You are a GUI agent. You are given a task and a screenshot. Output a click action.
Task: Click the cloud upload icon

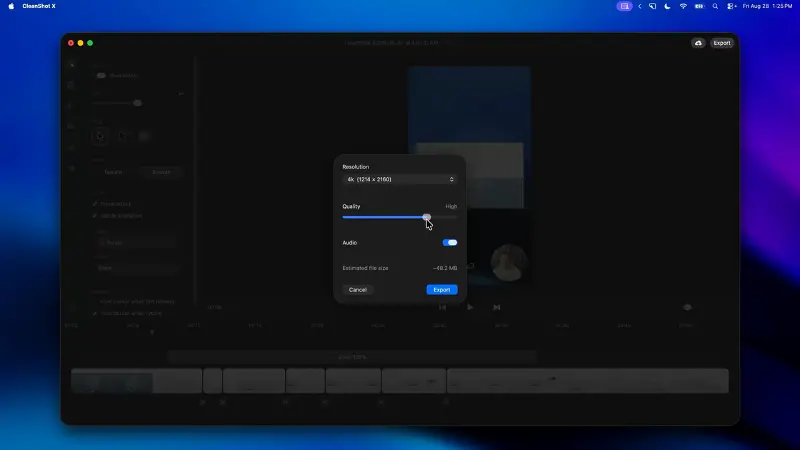pyautogui.click(x=698, y=43)
